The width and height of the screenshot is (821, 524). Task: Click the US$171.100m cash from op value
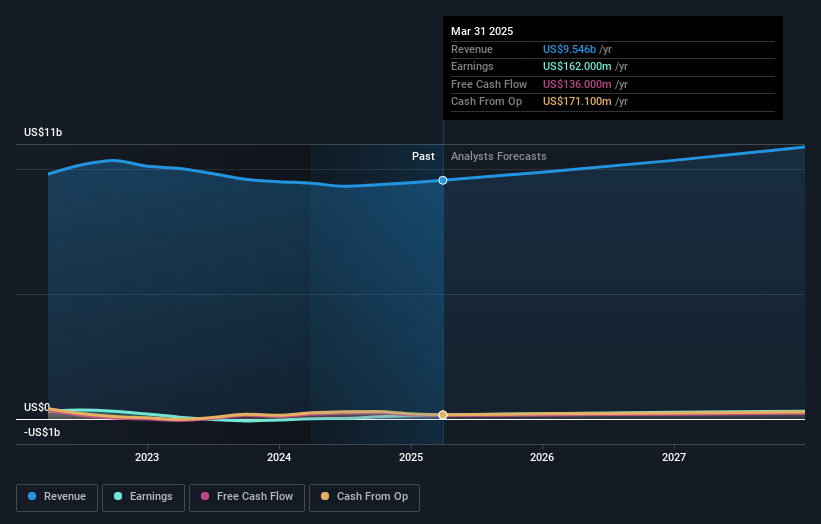[577, 102]
